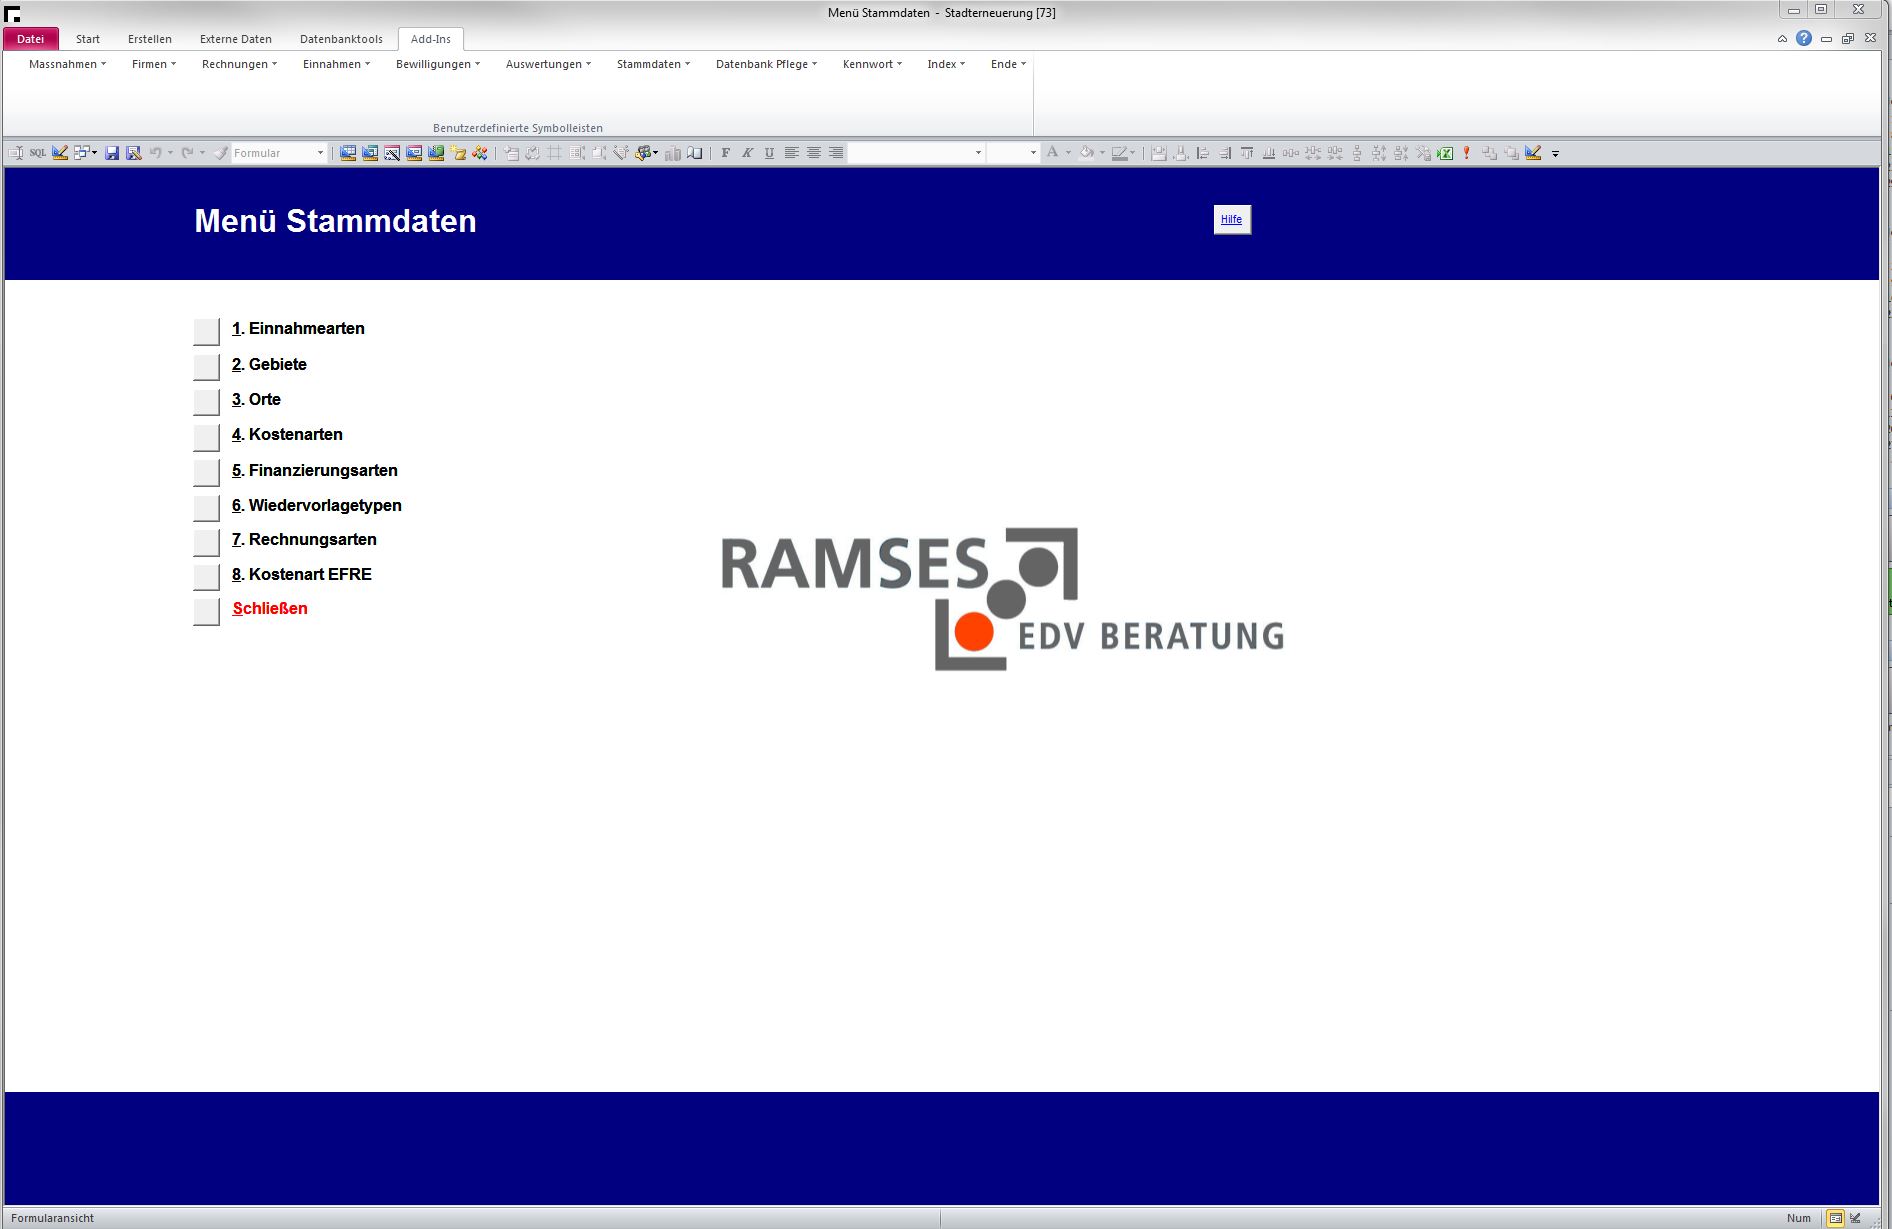Viewport: 1892px width, 1229px height.
Task: Open the Ende dropdown menu
Action: (x=1008, y=64)
